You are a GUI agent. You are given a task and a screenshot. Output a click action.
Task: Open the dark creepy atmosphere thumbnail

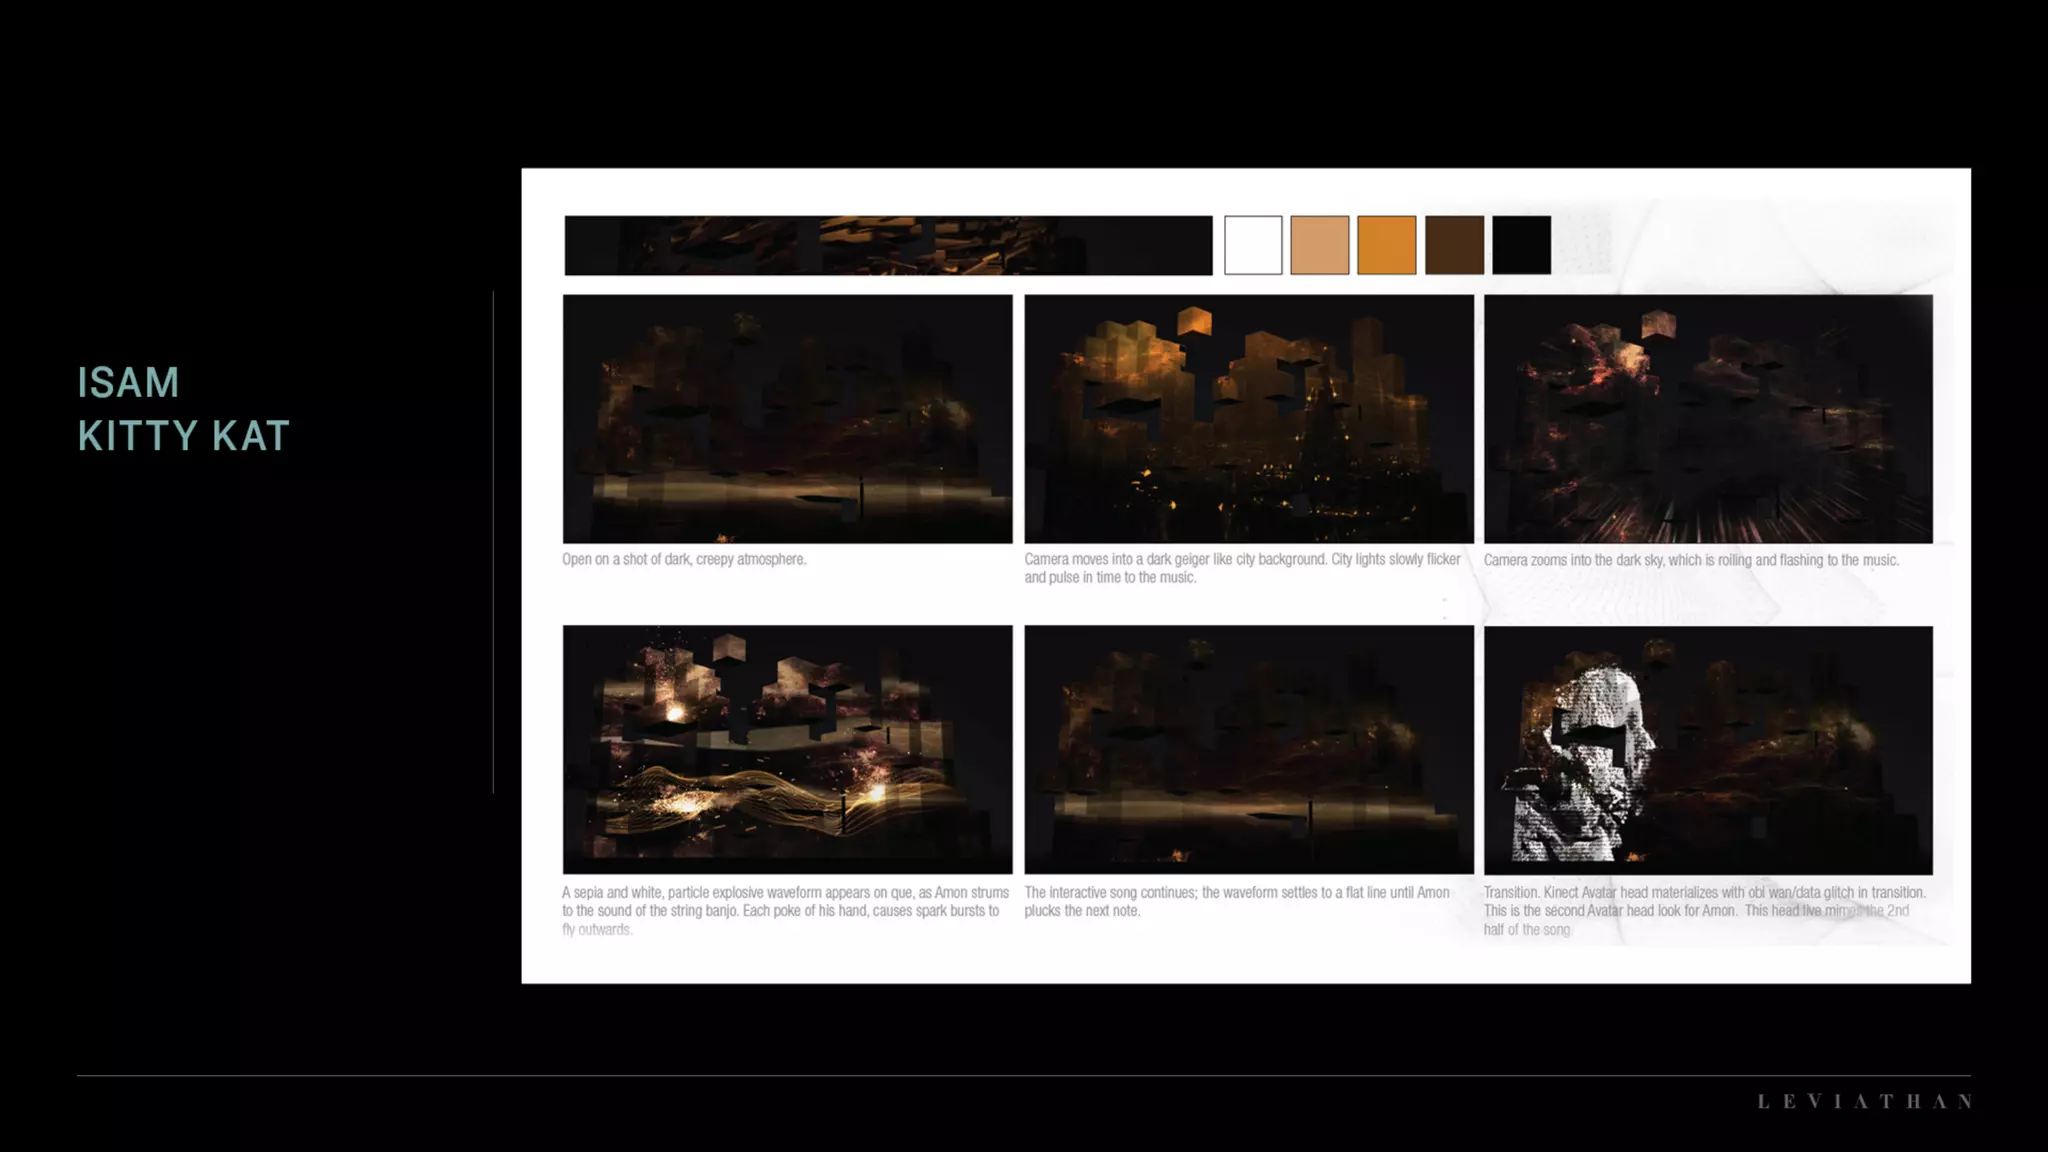point(787,418)
